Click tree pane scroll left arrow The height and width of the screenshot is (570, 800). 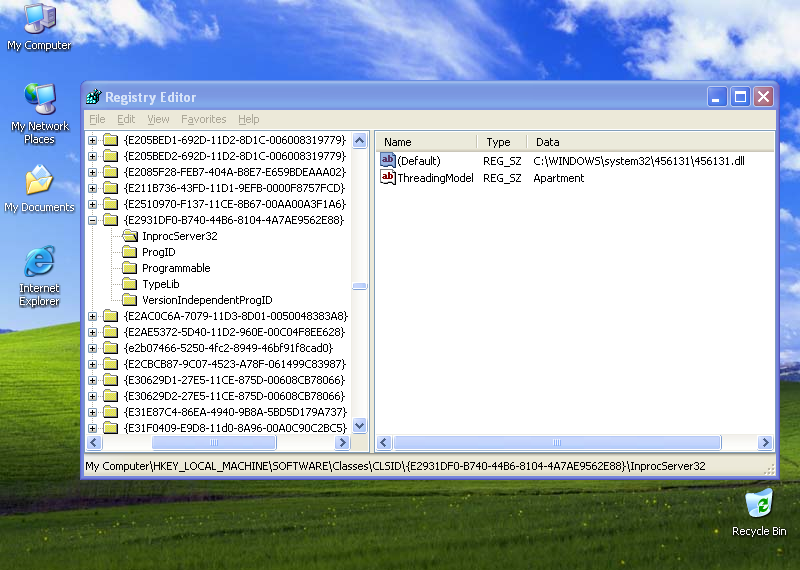94,442
